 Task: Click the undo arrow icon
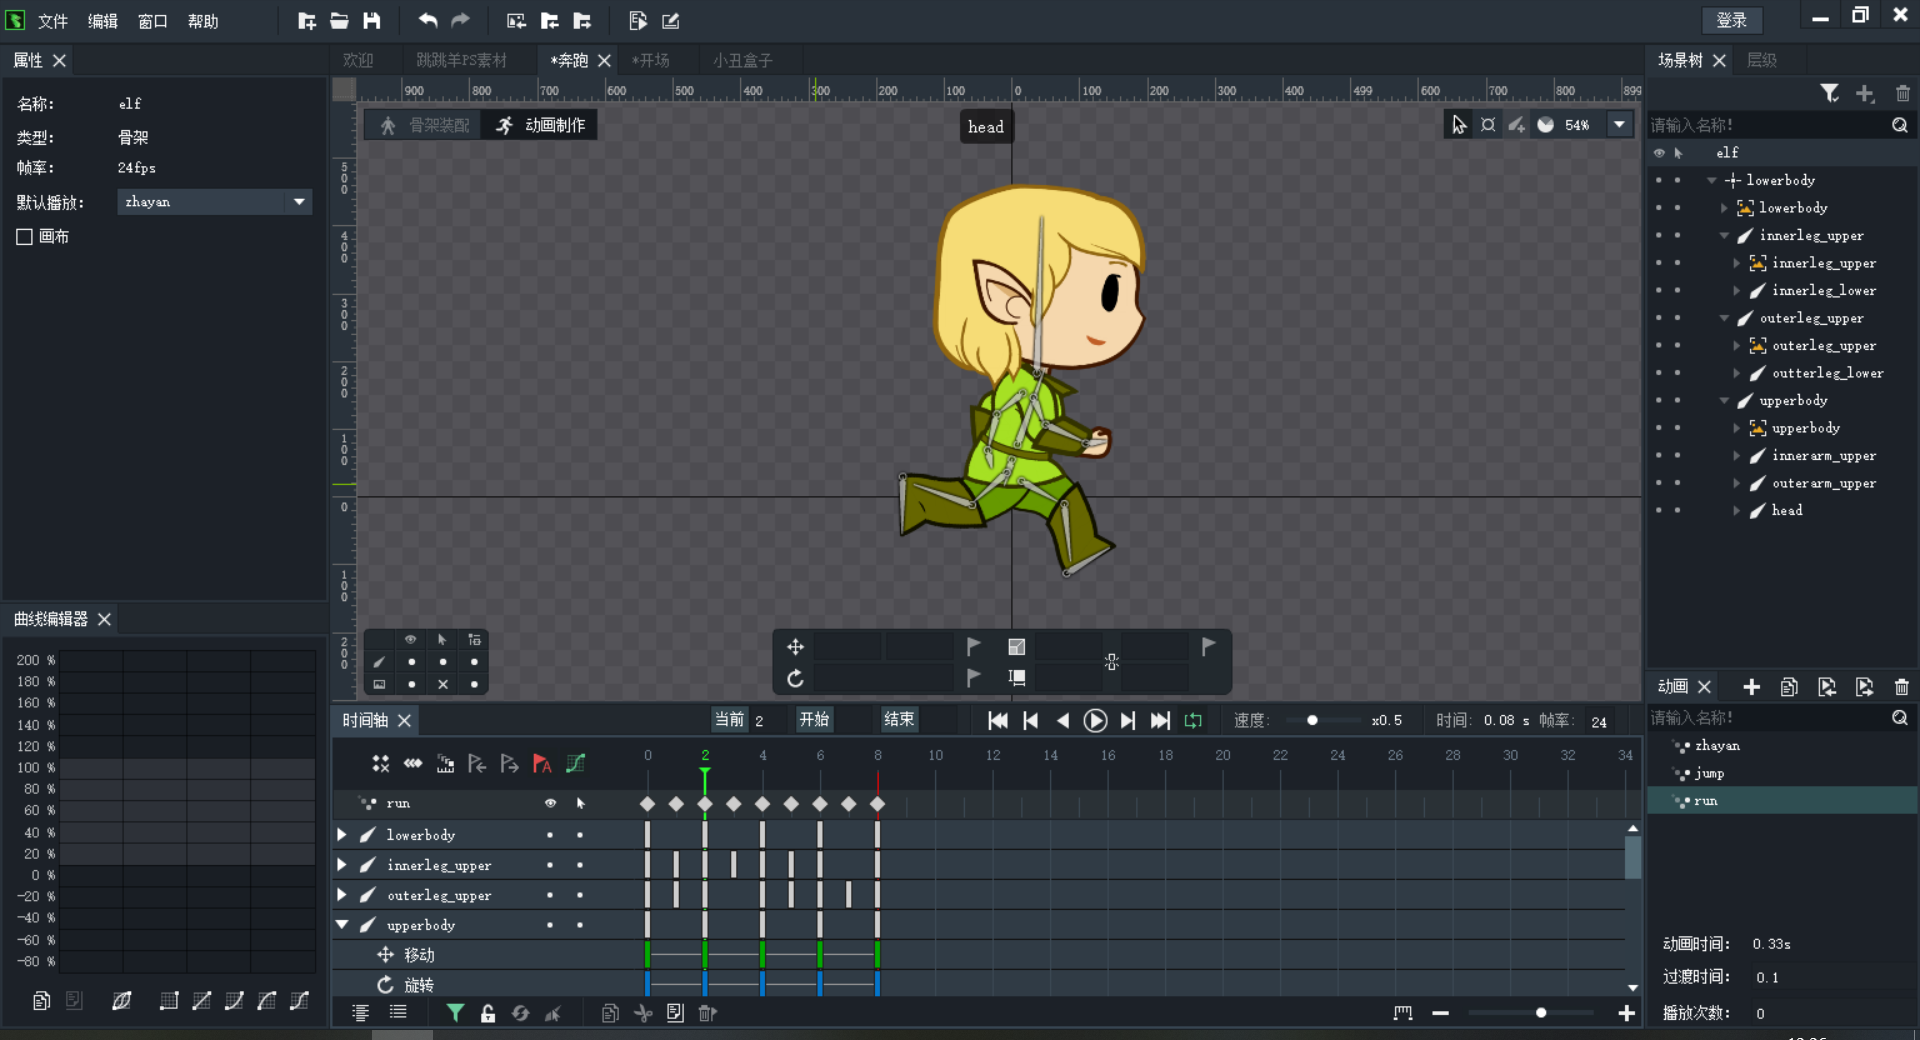[x=428, y=21]
